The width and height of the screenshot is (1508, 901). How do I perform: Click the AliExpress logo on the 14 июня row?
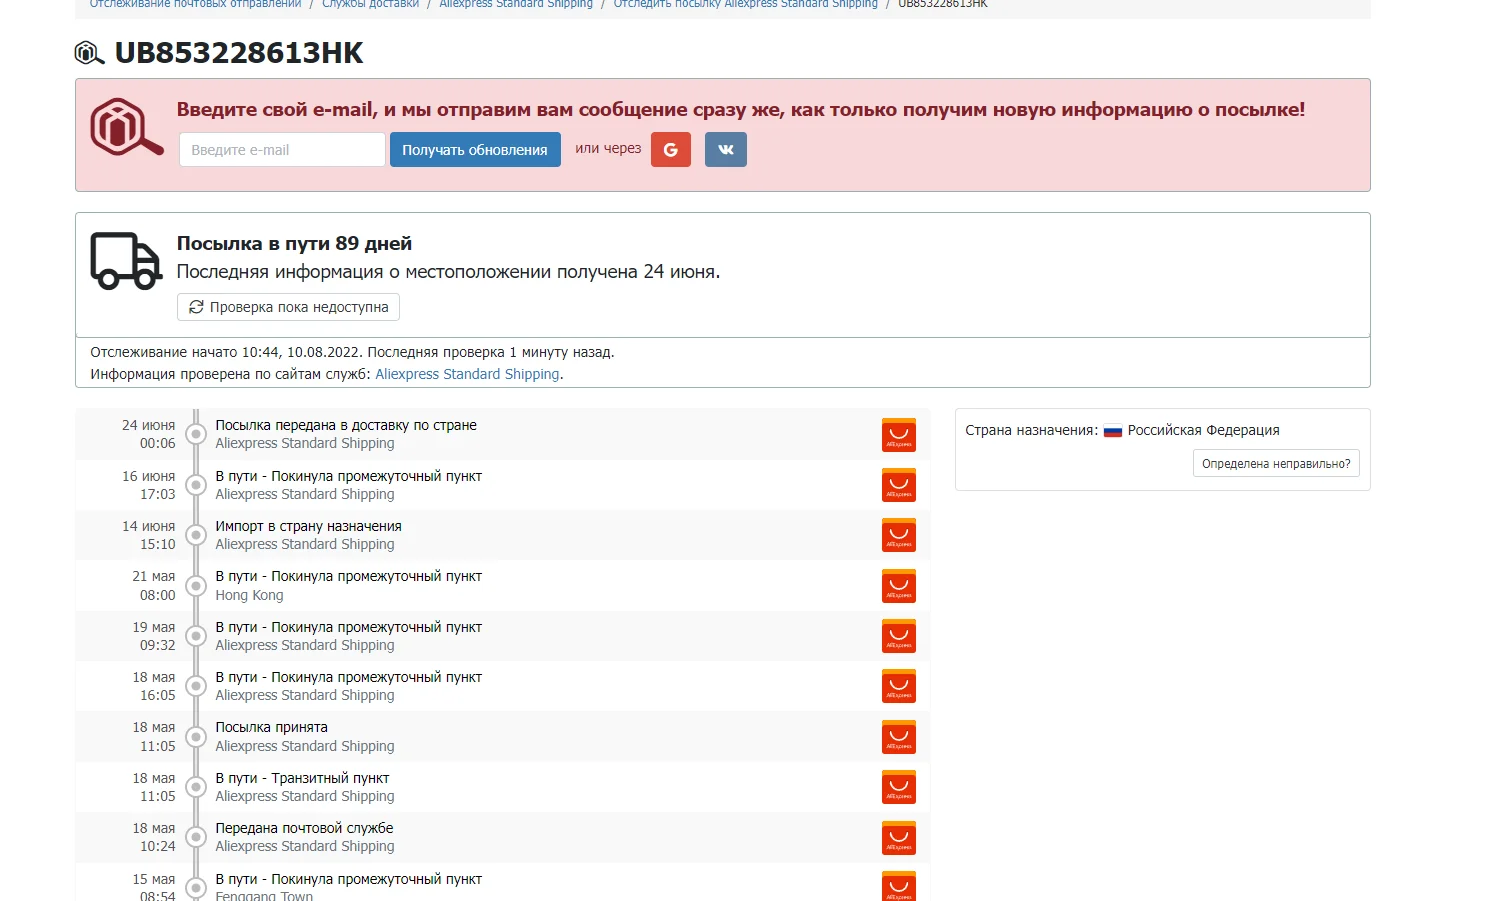pos(899,535)
